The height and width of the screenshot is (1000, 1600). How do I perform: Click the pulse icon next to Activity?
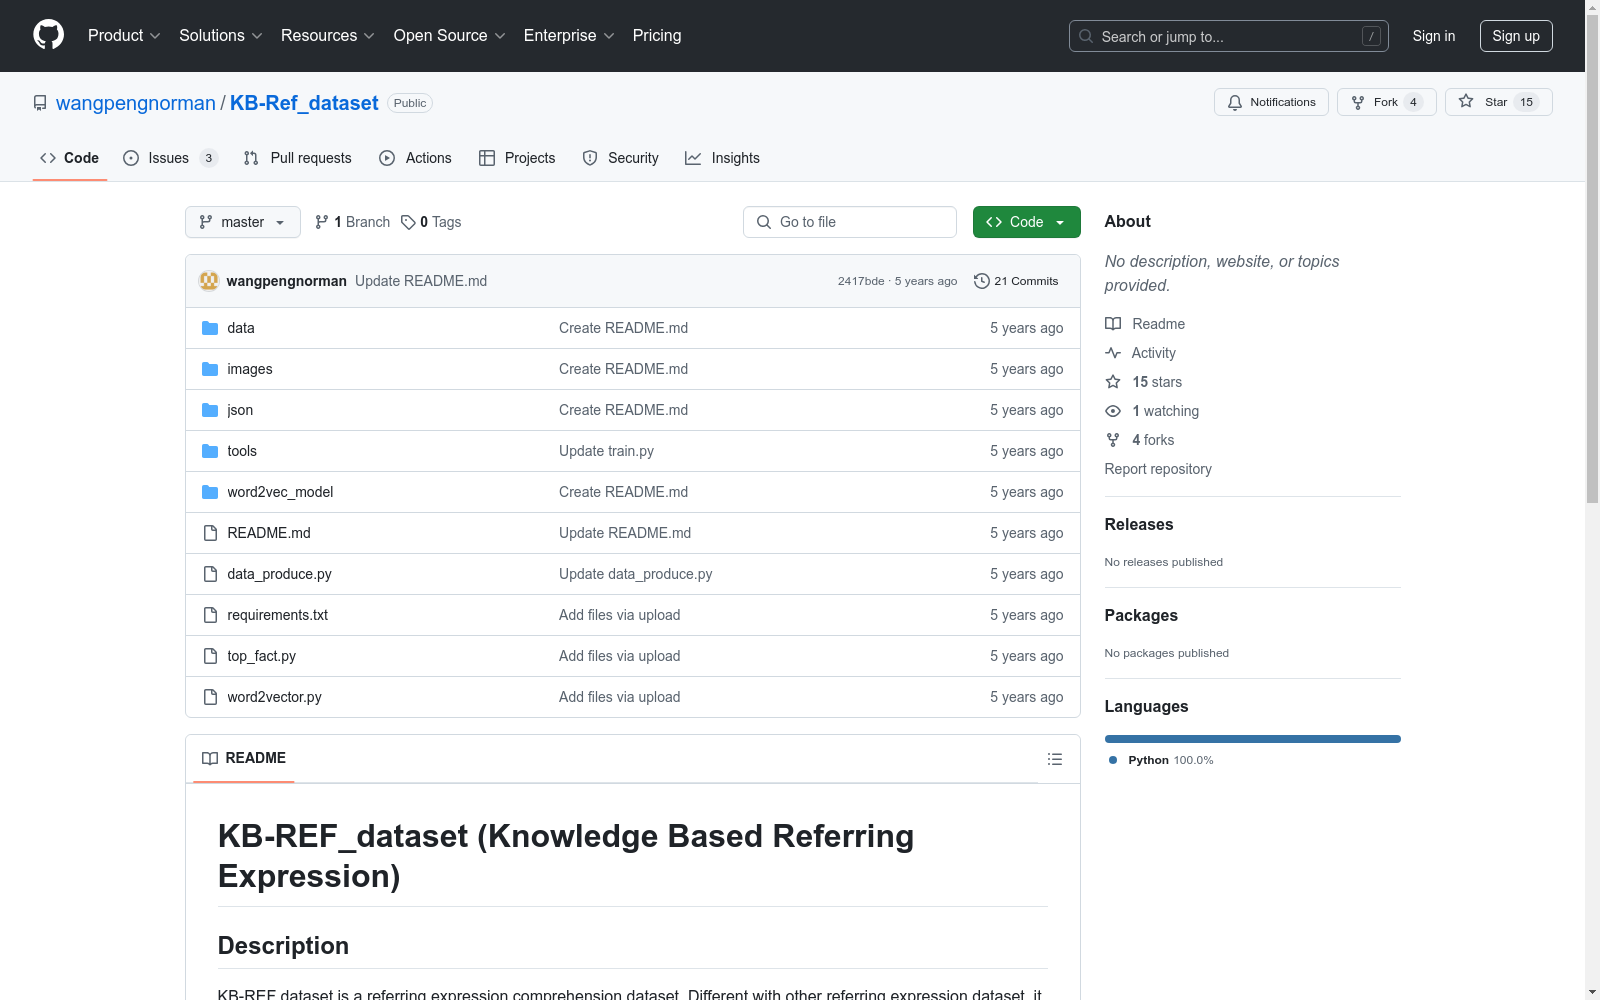(1113, 353)
